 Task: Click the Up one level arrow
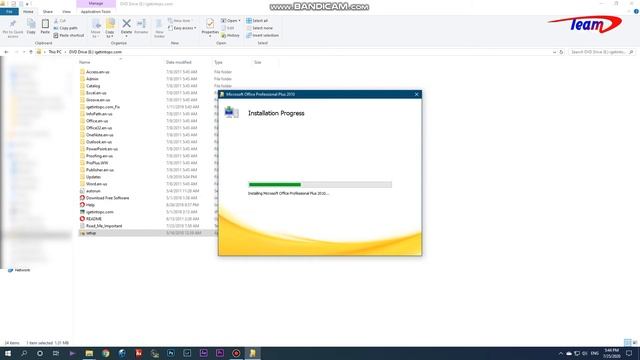click(31, 52)
